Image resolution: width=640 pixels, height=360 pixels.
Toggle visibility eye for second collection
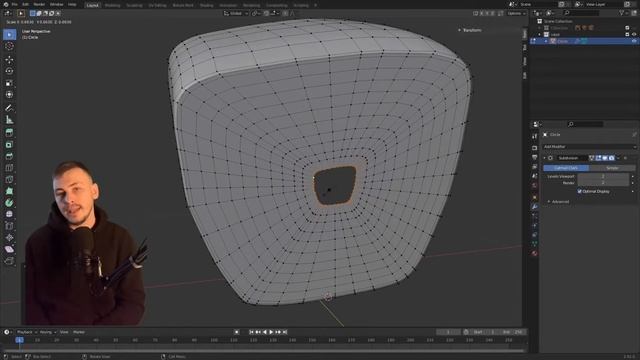[634, 35]
